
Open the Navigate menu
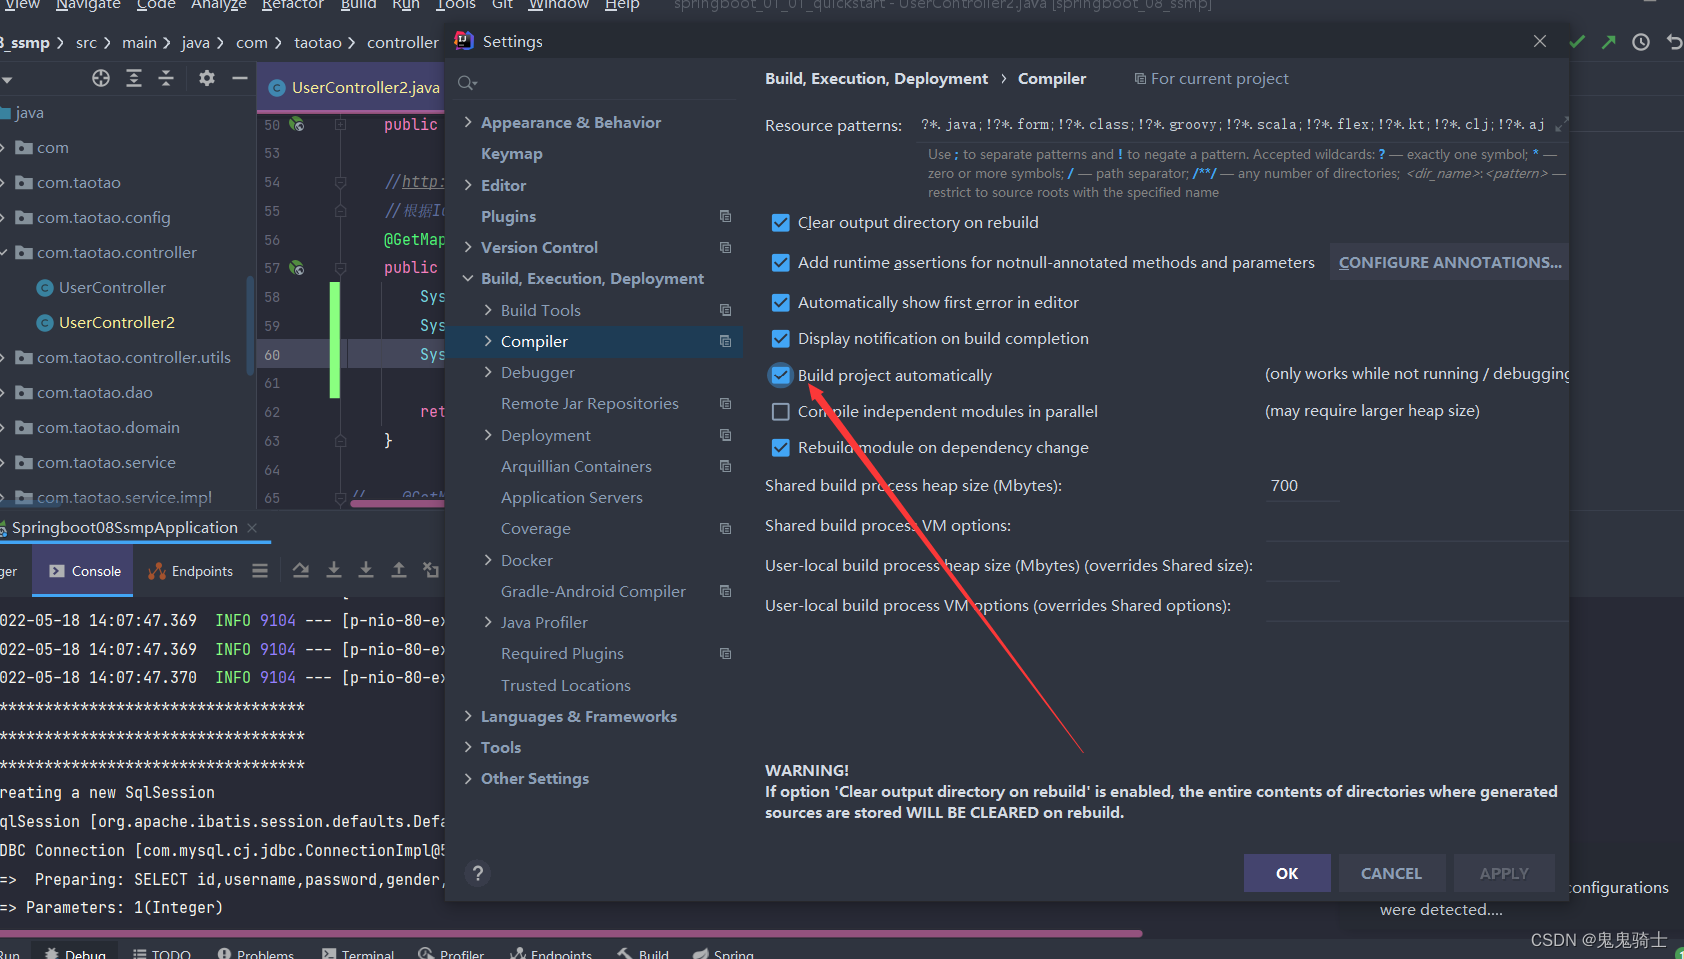(88, 5)
